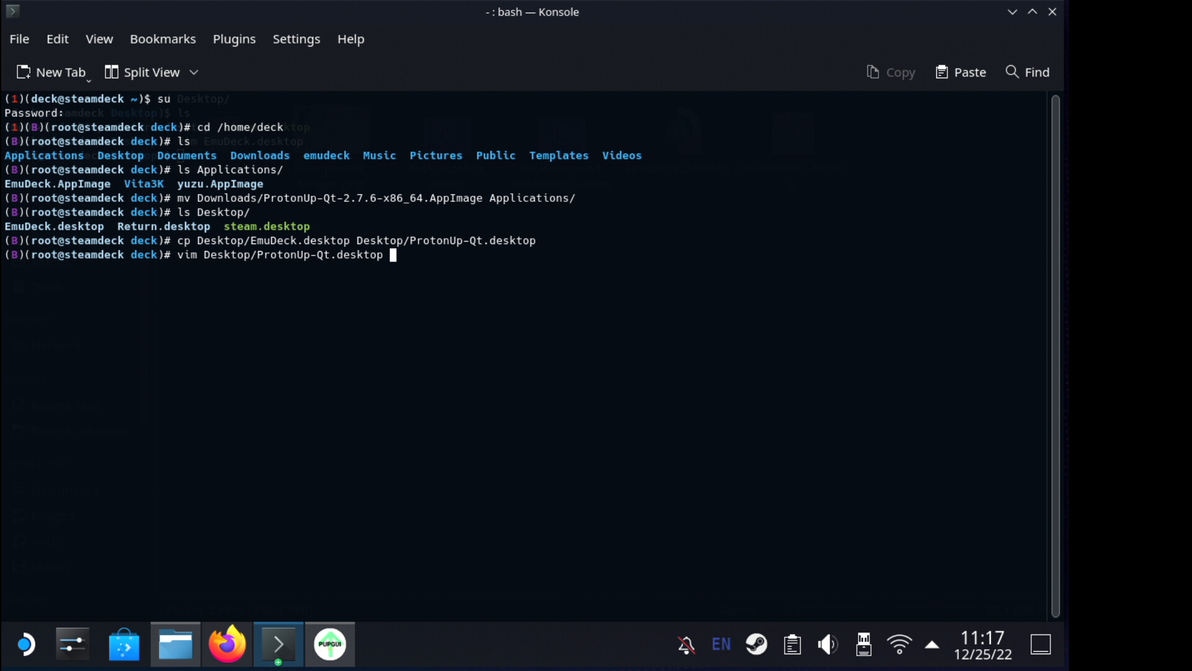Open the Edit menu
1192x671 pixels.
pos(57,39)
